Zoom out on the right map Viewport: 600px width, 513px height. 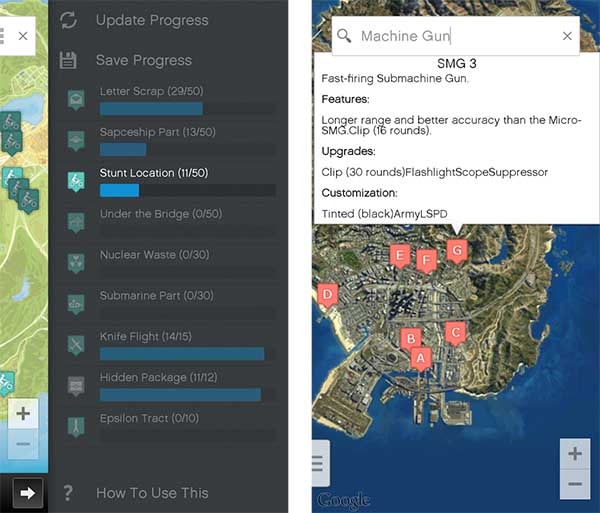574,484
